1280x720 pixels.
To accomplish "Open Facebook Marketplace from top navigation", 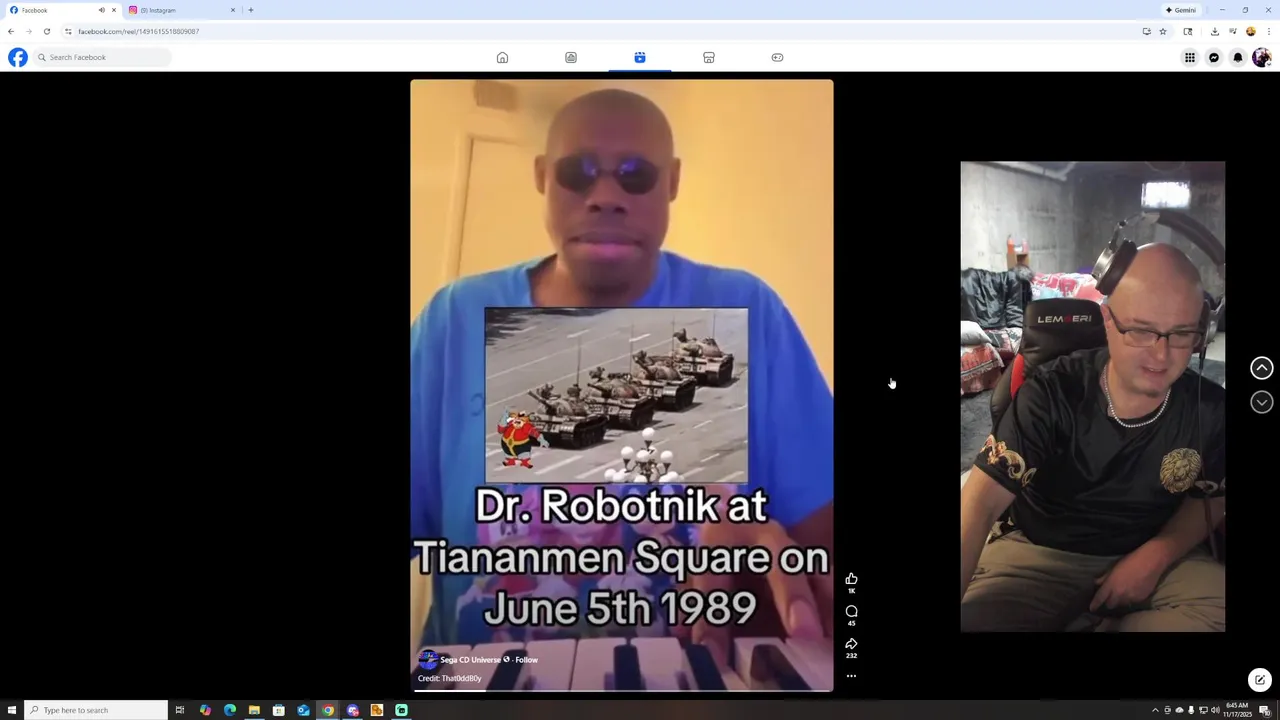I will click(x=708, y=57).
